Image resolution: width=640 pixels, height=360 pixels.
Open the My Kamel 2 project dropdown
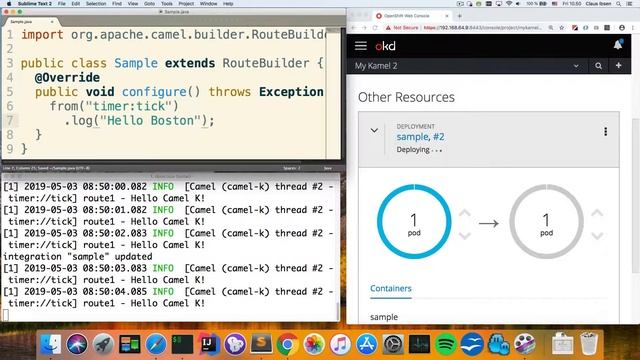click(576, 66)
